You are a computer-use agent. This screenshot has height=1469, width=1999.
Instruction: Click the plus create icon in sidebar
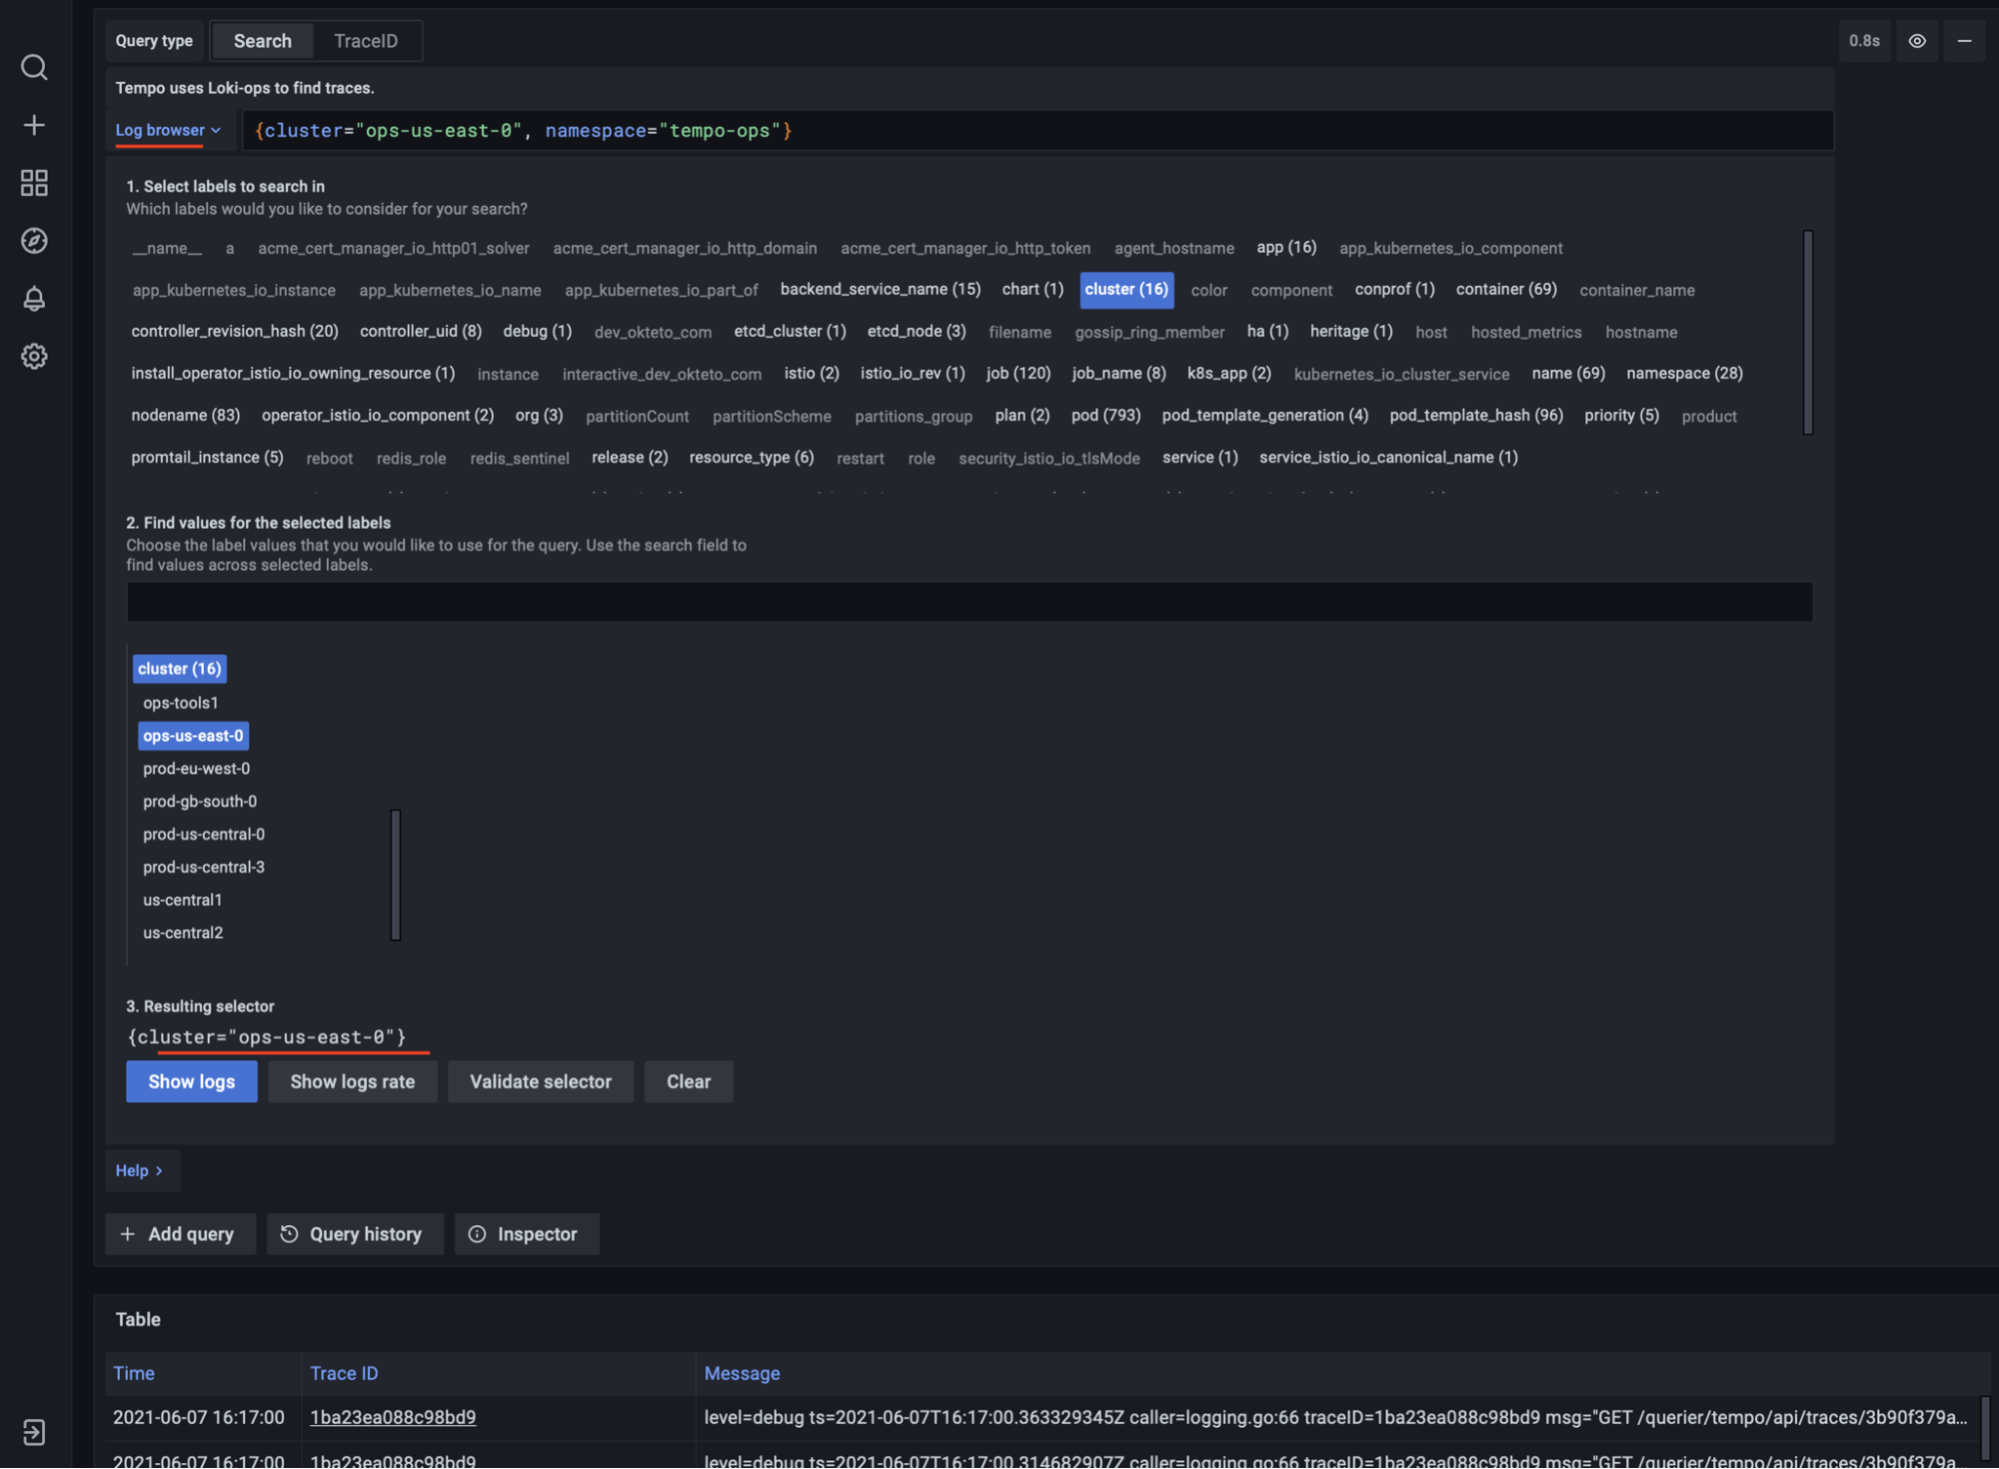[34, 125]
